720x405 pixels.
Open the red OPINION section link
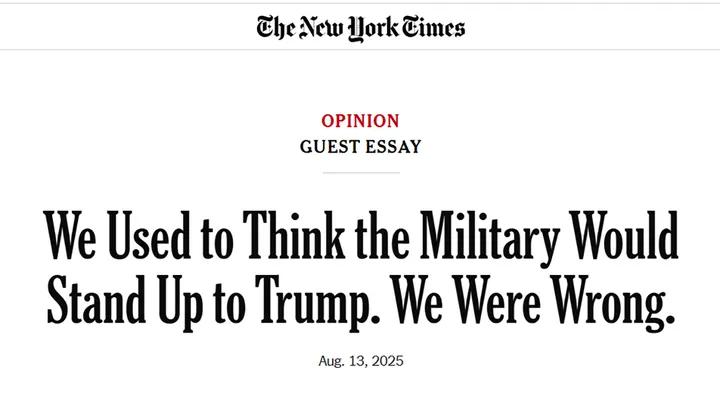pos(360,121)
